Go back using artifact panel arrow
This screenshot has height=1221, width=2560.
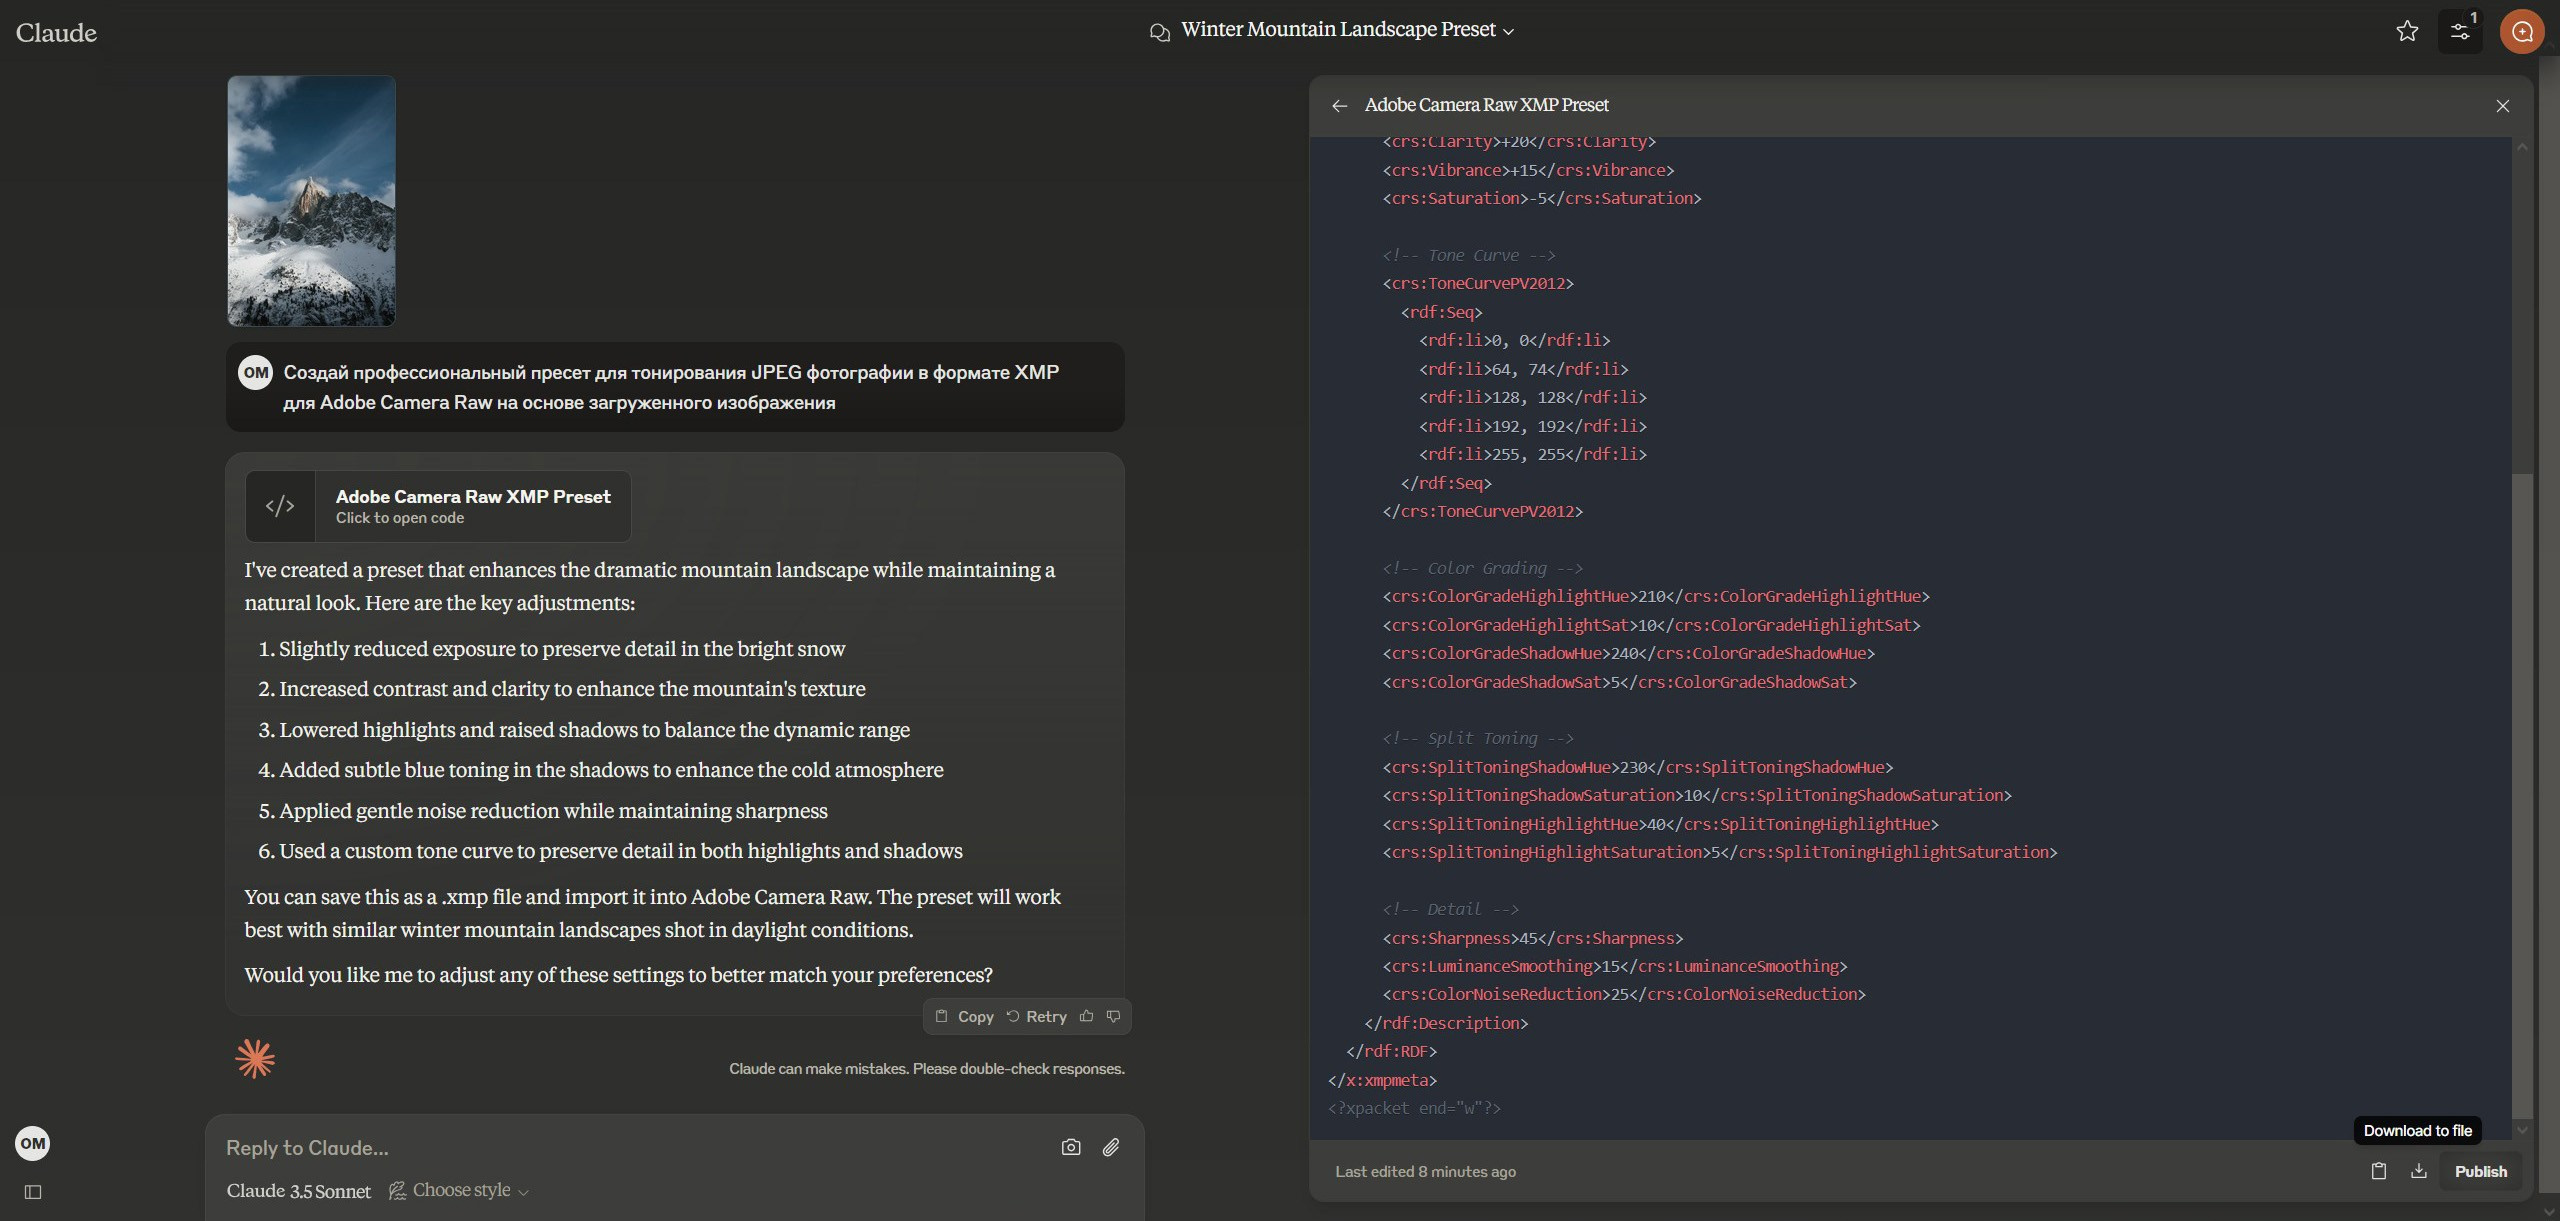coord(1340,106)
